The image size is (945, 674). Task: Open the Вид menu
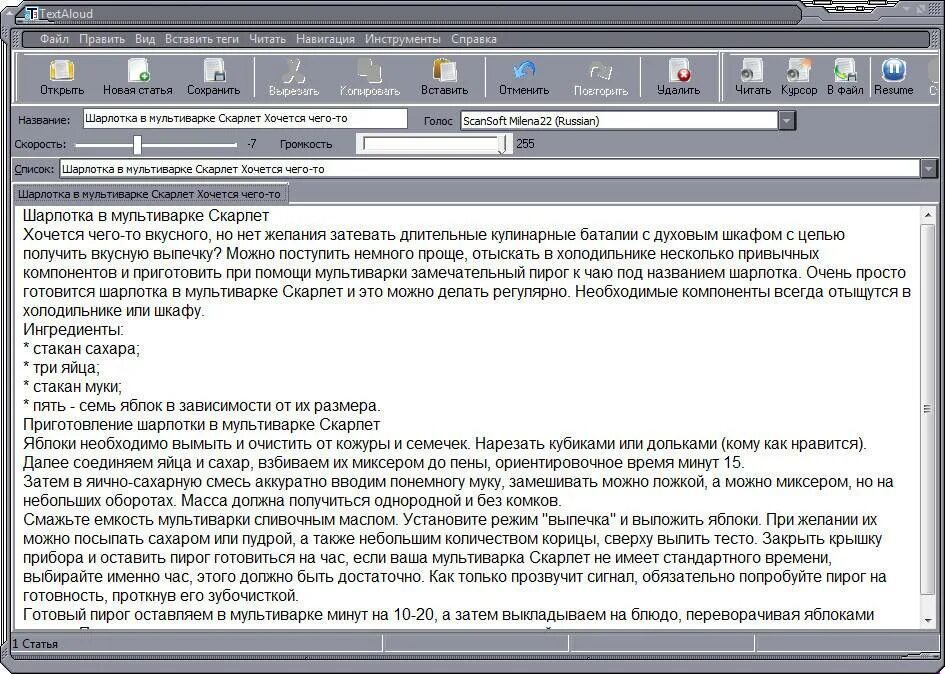click(145, 39)
